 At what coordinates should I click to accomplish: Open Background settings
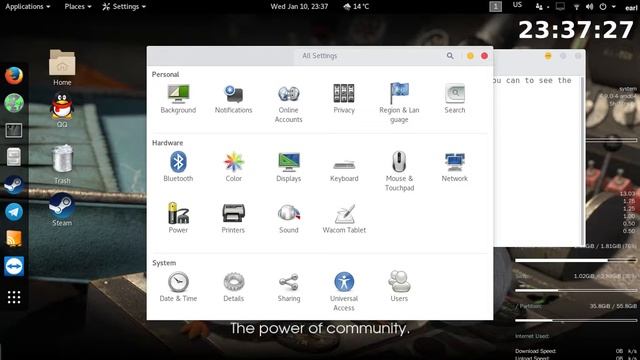click(x=178, y=99)
